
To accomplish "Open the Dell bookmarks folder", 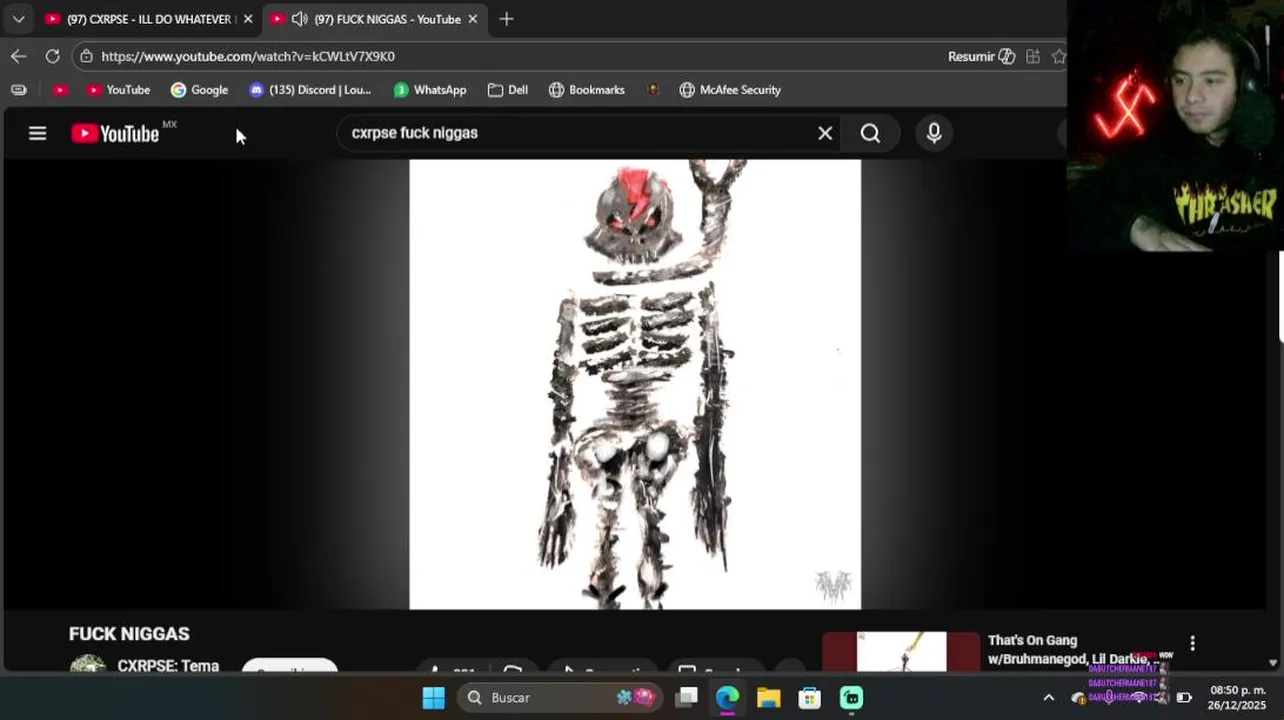I will coord(508,90).
